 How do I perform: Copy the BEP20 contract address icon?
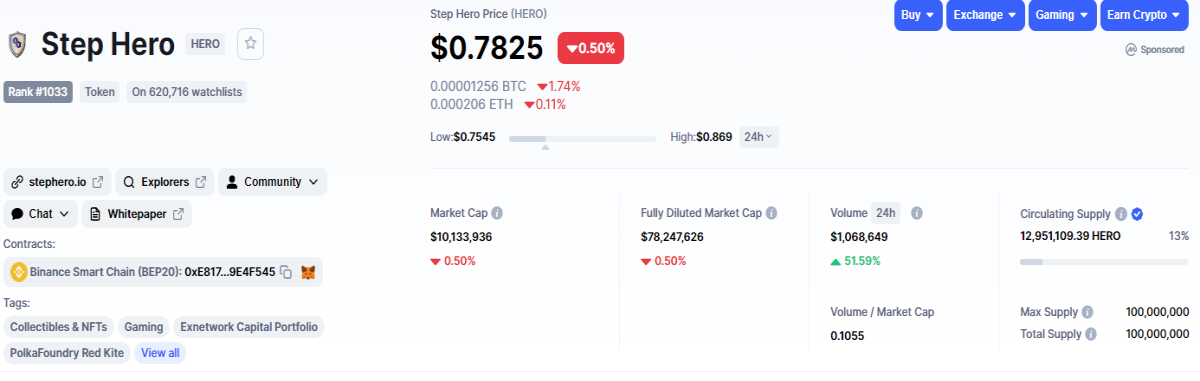(x=286, y=272)
